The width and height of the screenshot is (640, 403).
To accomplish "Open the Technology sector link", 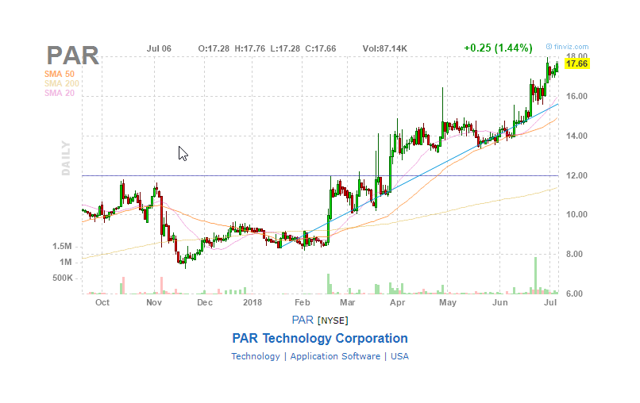I will (256, 356).
